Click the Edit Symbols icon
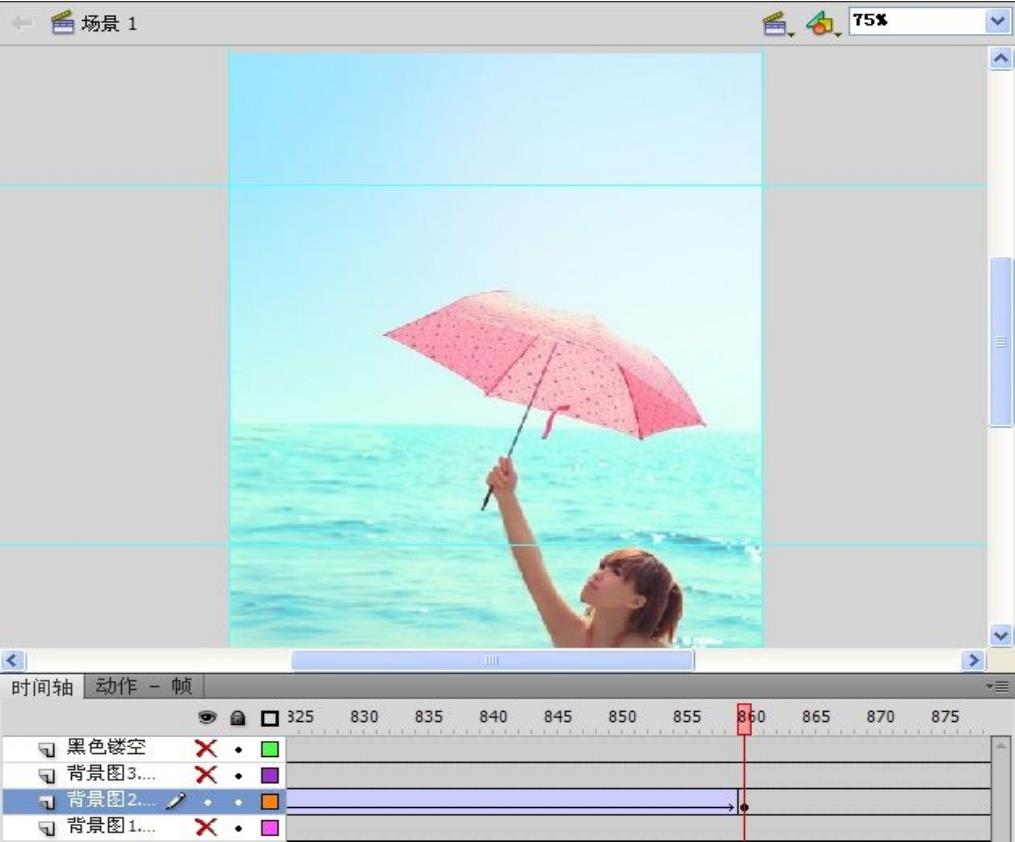Image resolution: width=1015 pixels, height=842 pixels. pyautogui.click(x=820, y=23)
